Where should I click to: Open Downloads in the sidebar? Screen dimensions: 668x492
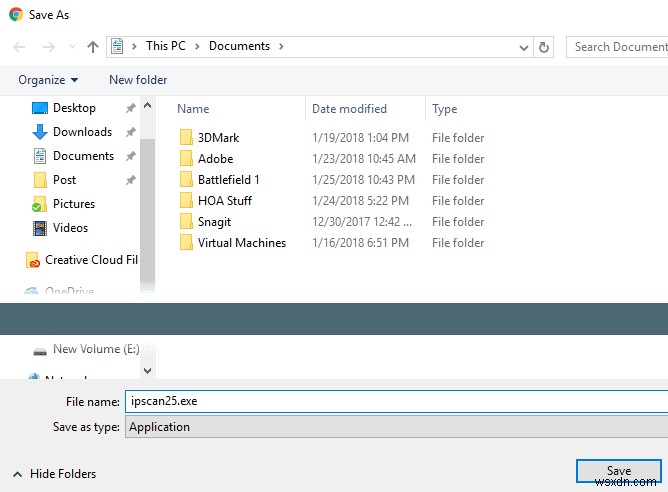(82, 132)
